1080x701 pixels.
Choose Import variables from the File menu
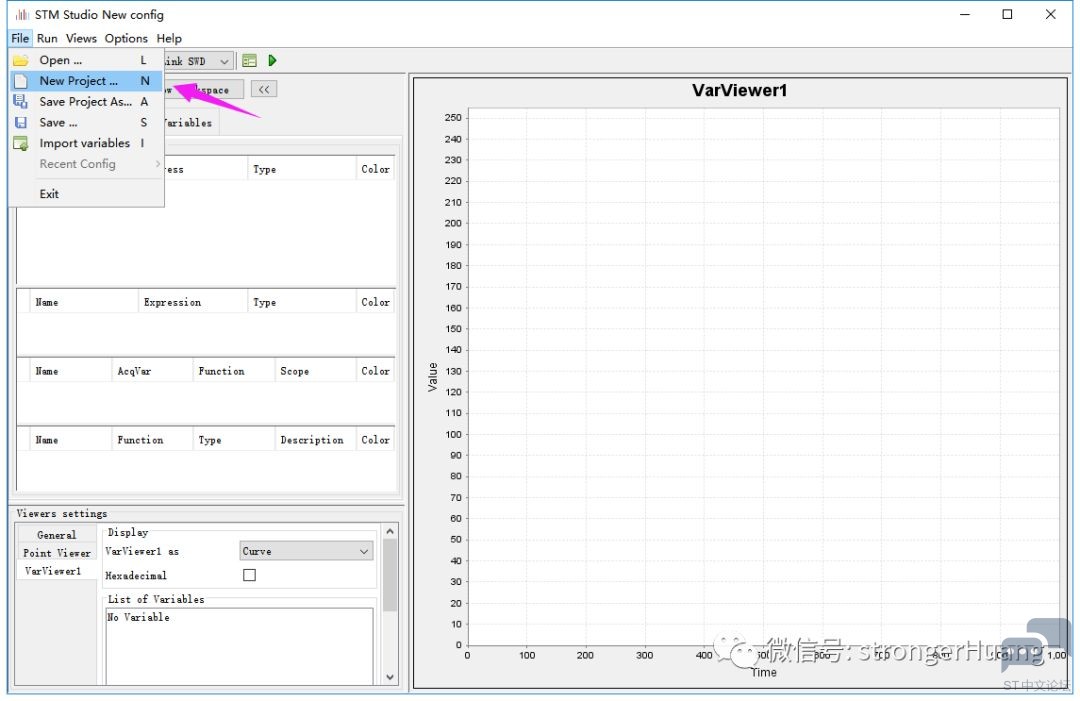coord(84,143)
